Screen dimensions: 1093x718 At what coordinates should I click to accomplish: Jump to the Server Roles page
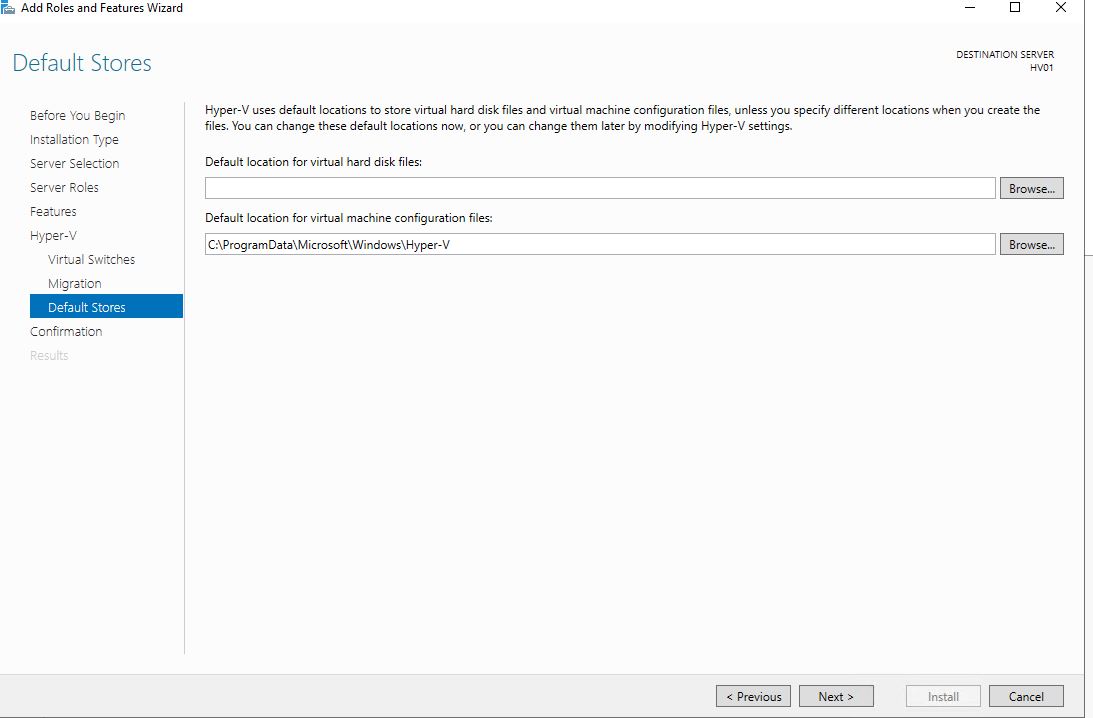coord(64,188)
